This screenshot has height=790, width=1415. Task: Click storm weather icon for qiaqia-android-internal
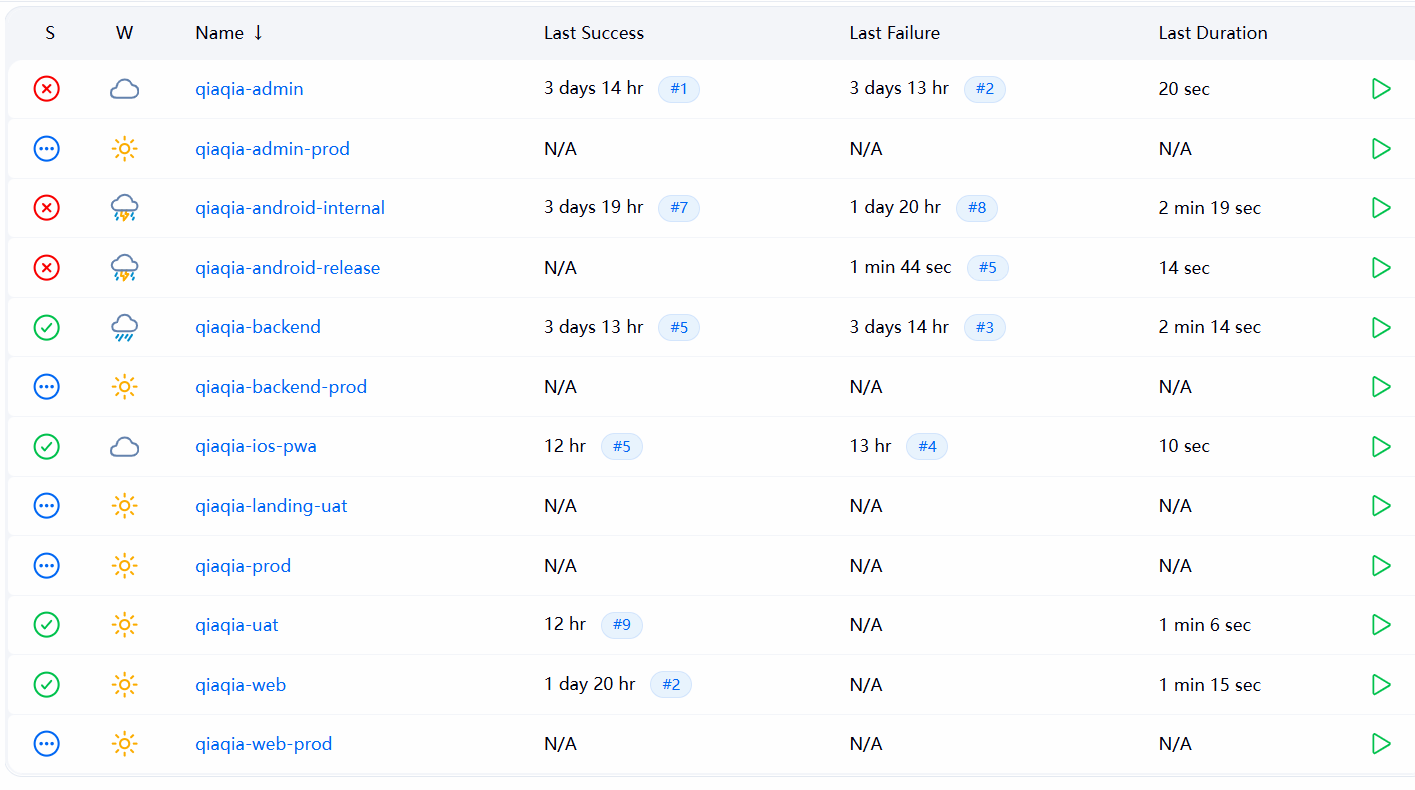(124, 208)
